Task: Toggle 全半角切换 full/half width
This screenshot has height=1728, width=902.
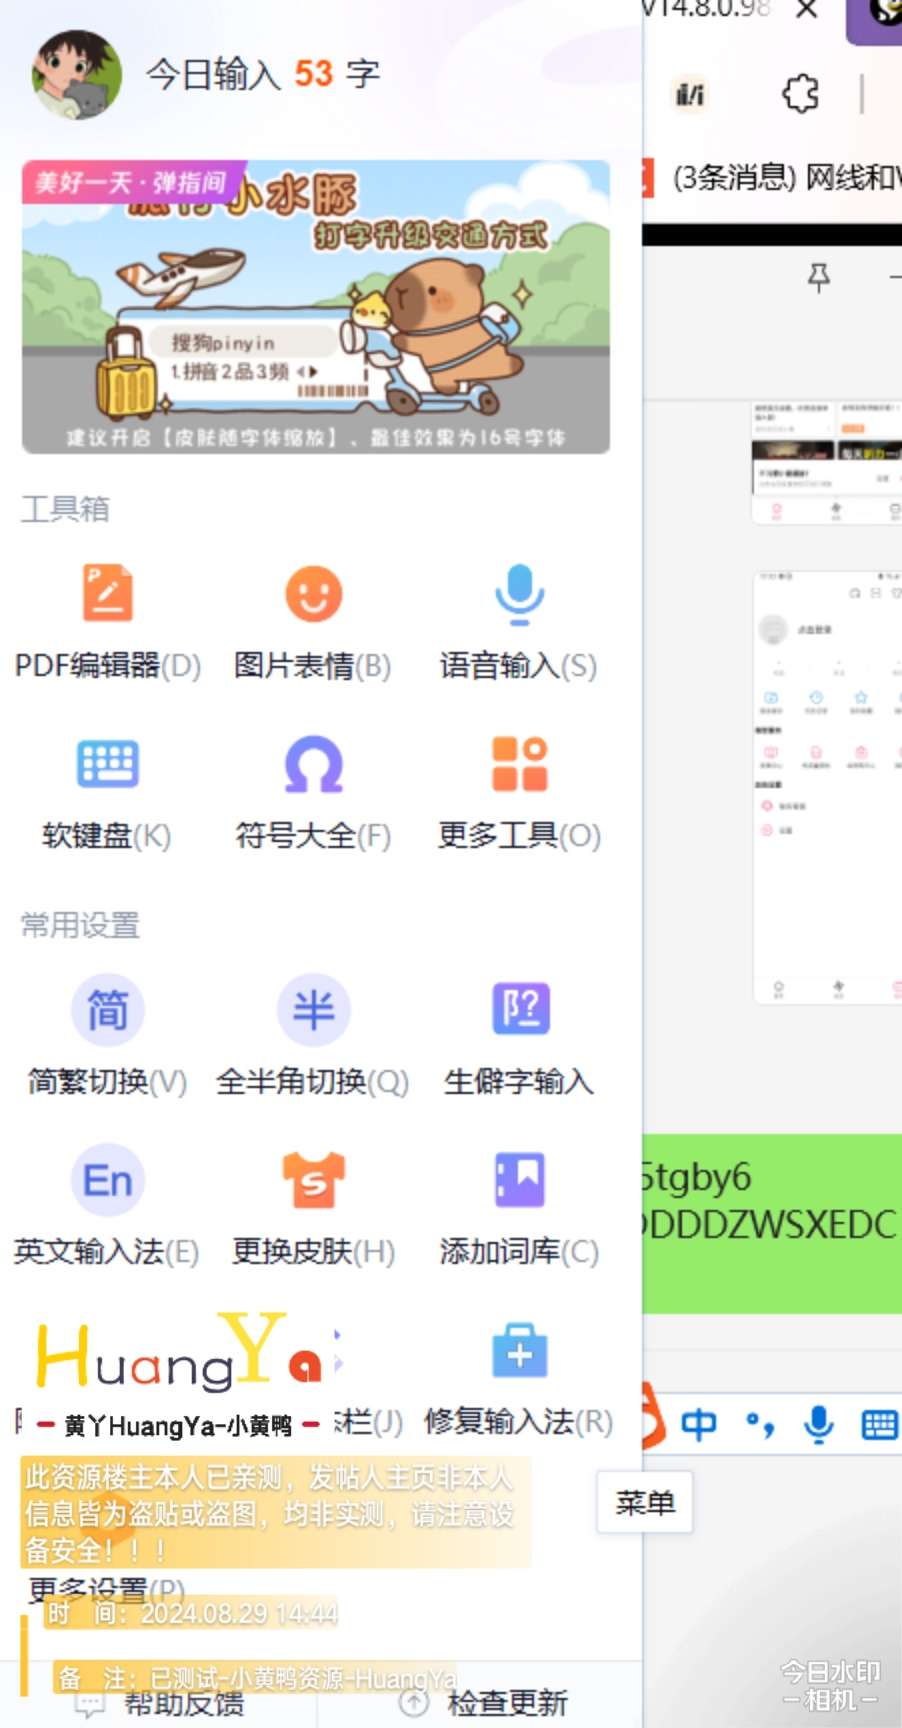Action: click(313, 1036)
